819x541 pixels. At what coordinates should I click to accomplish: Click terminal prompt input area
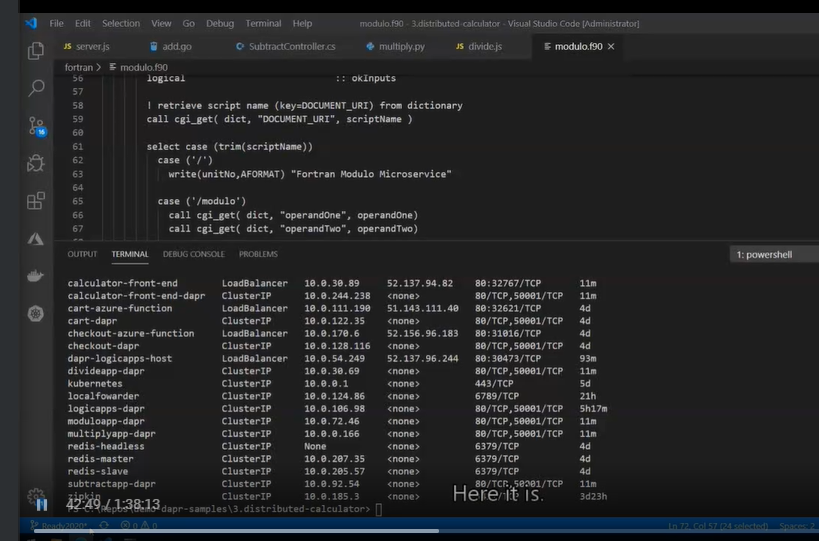[x=379, y=509]
